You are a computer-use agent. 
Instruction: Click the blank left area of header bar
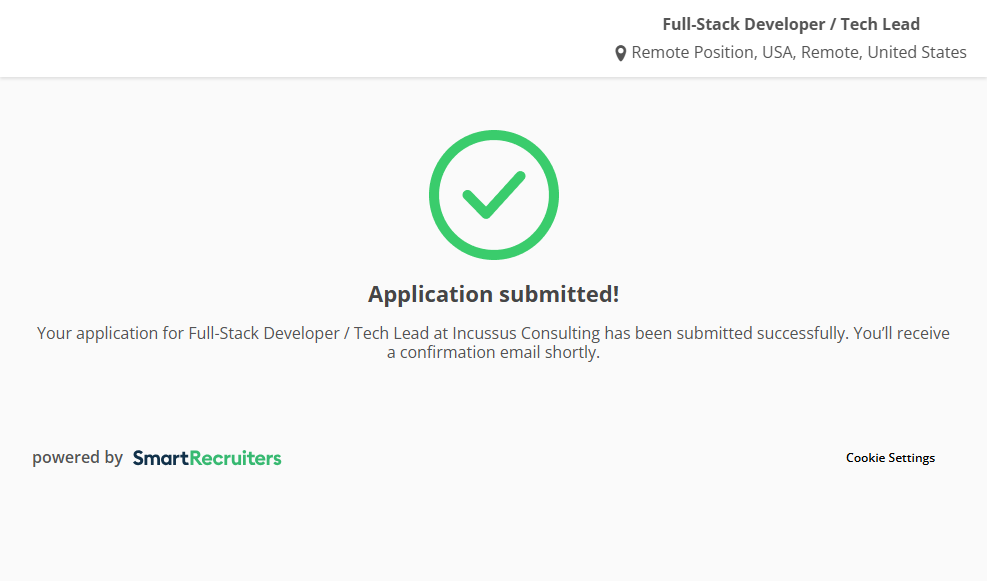tap(250, 38)
